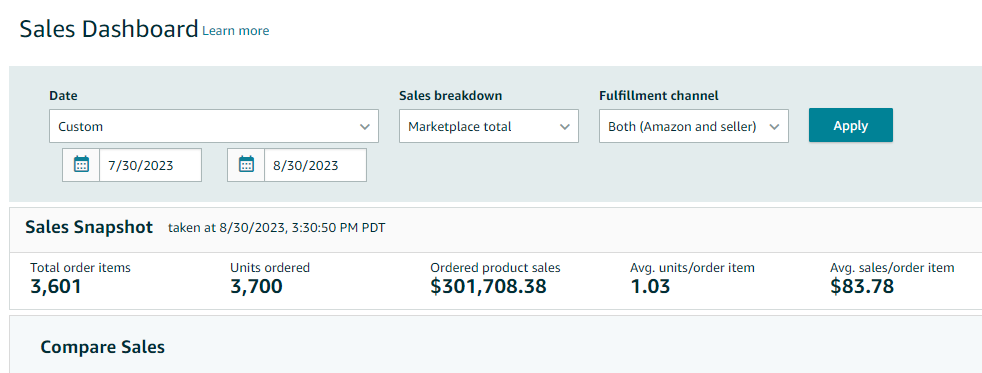Click the Units ordered value 3,700
The image size is (982, 373).
coord(256,287)
